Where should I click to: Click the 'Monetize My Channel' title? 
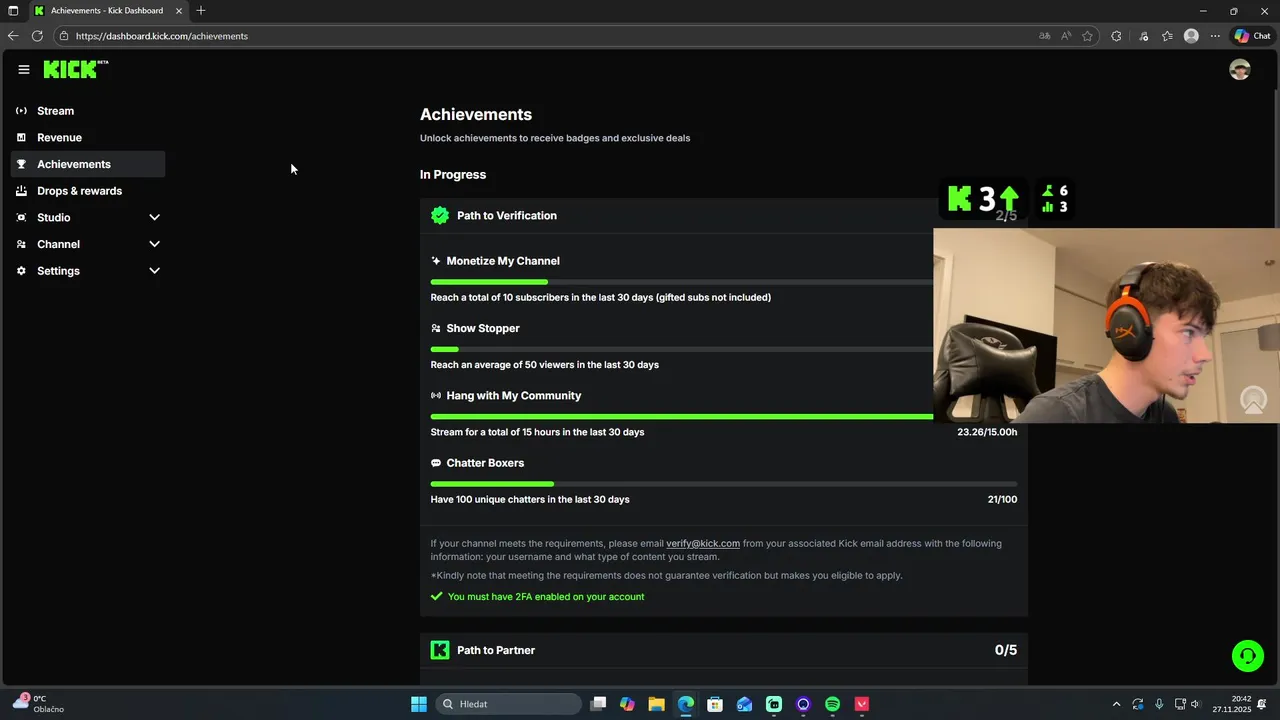503,261
